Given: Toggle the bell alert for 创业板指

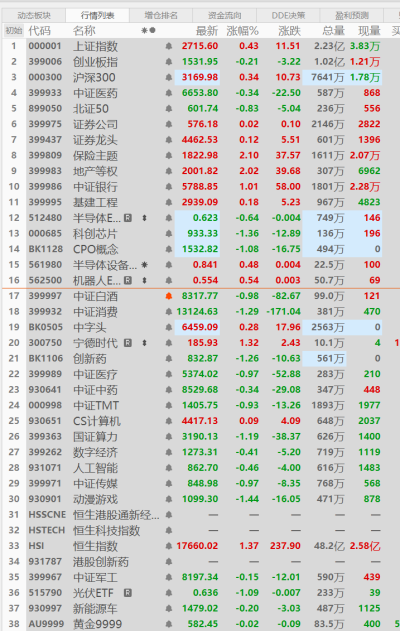Looking at the screenshot, I should (169, 62).
